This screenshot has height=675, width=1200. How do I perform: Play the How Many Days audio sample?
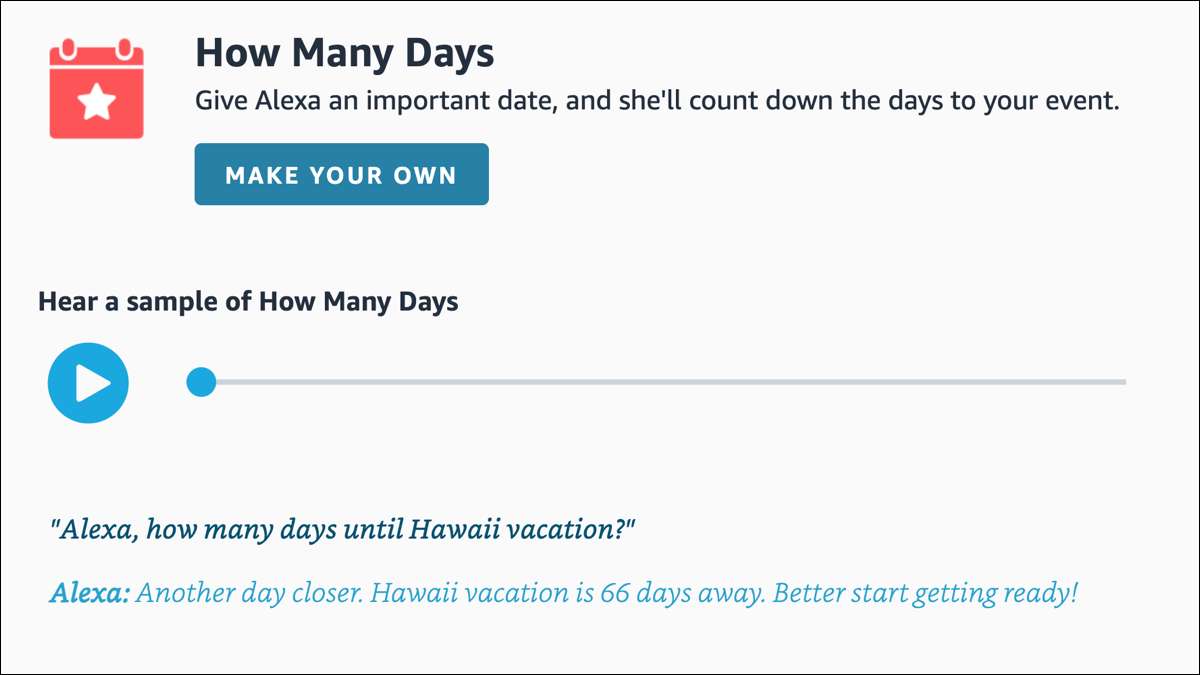tap(88, 382)
